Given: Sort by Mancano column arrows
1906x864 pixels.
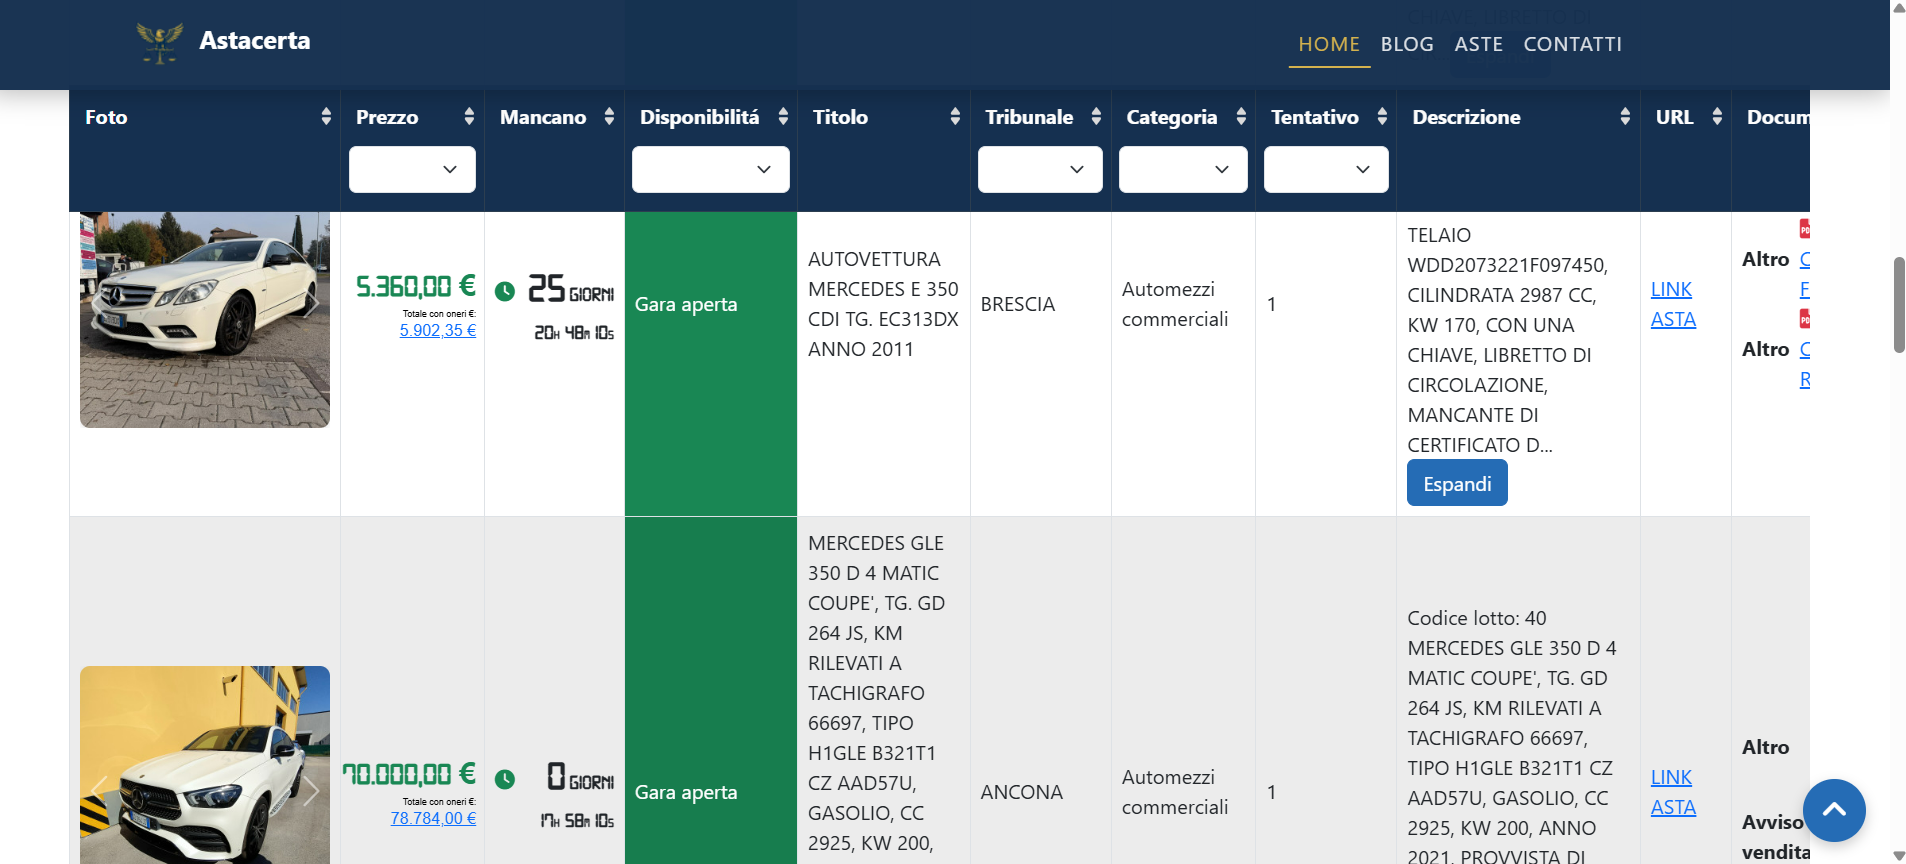Looking at the screenshot, I should pos(609,117).
